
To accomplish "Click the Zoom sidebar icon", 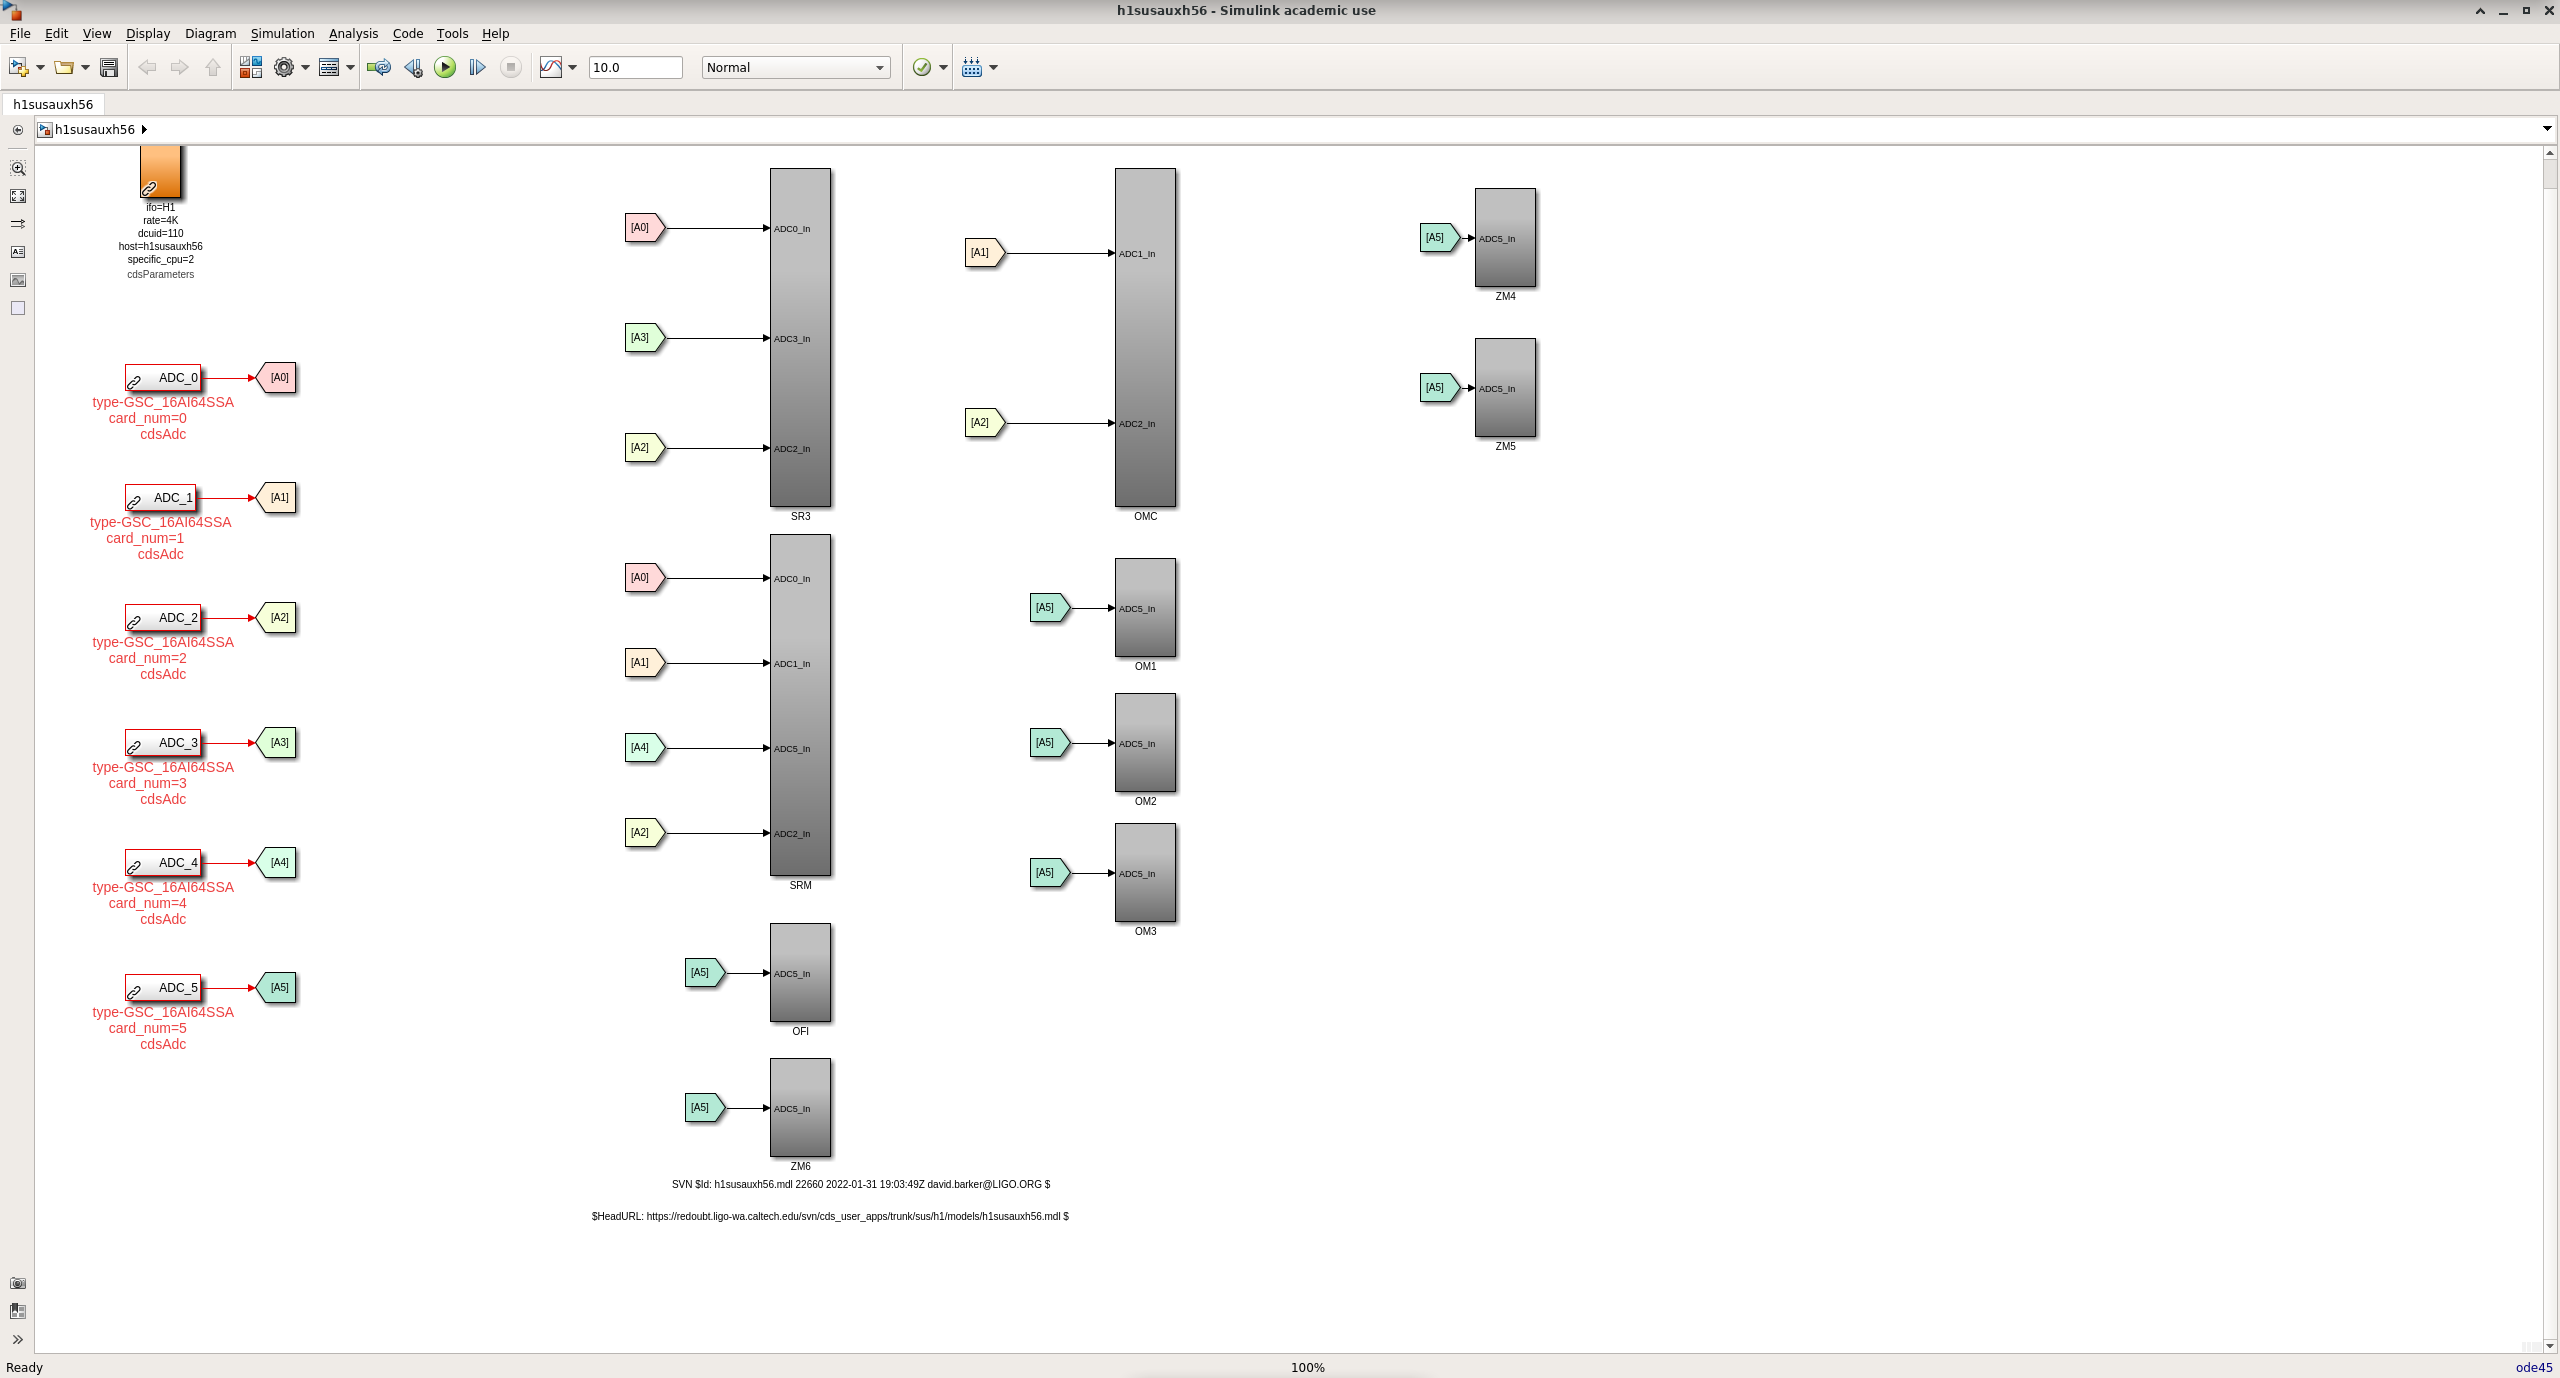I will tap(18, 168).
